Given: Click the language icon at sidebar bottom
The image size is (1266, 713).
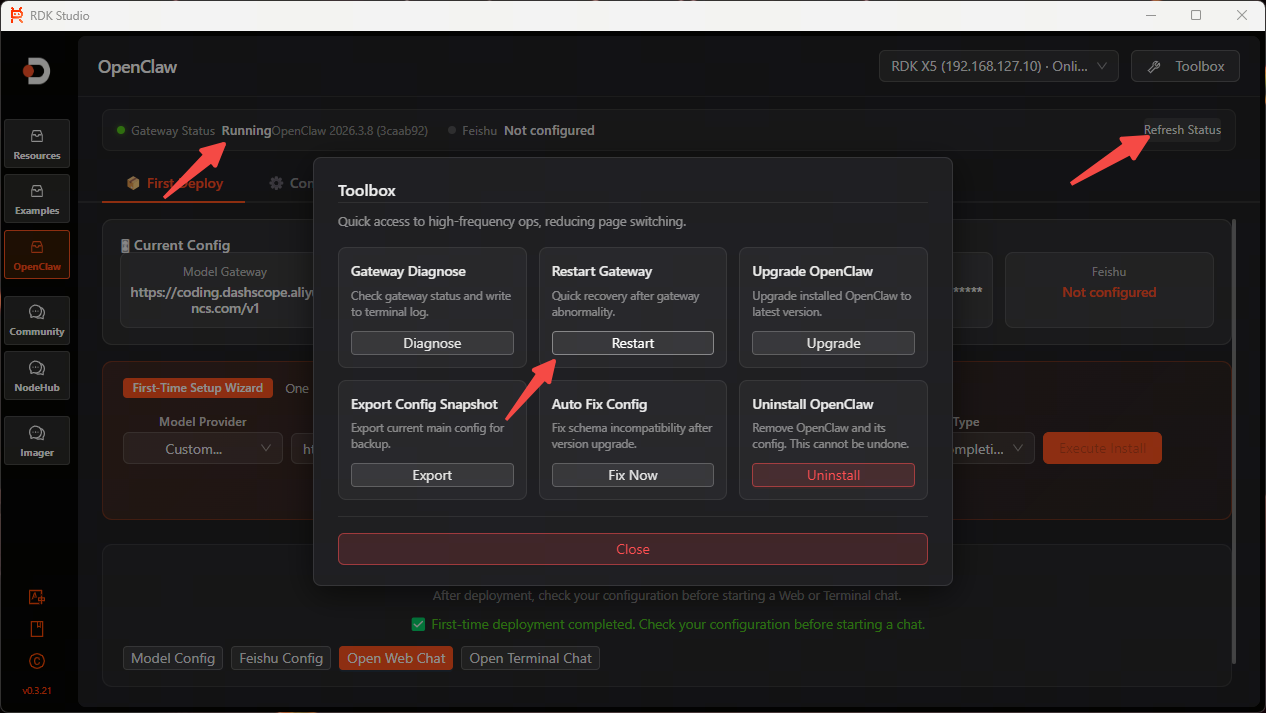Looking at the screenshot, I should [x=37, y=597].
